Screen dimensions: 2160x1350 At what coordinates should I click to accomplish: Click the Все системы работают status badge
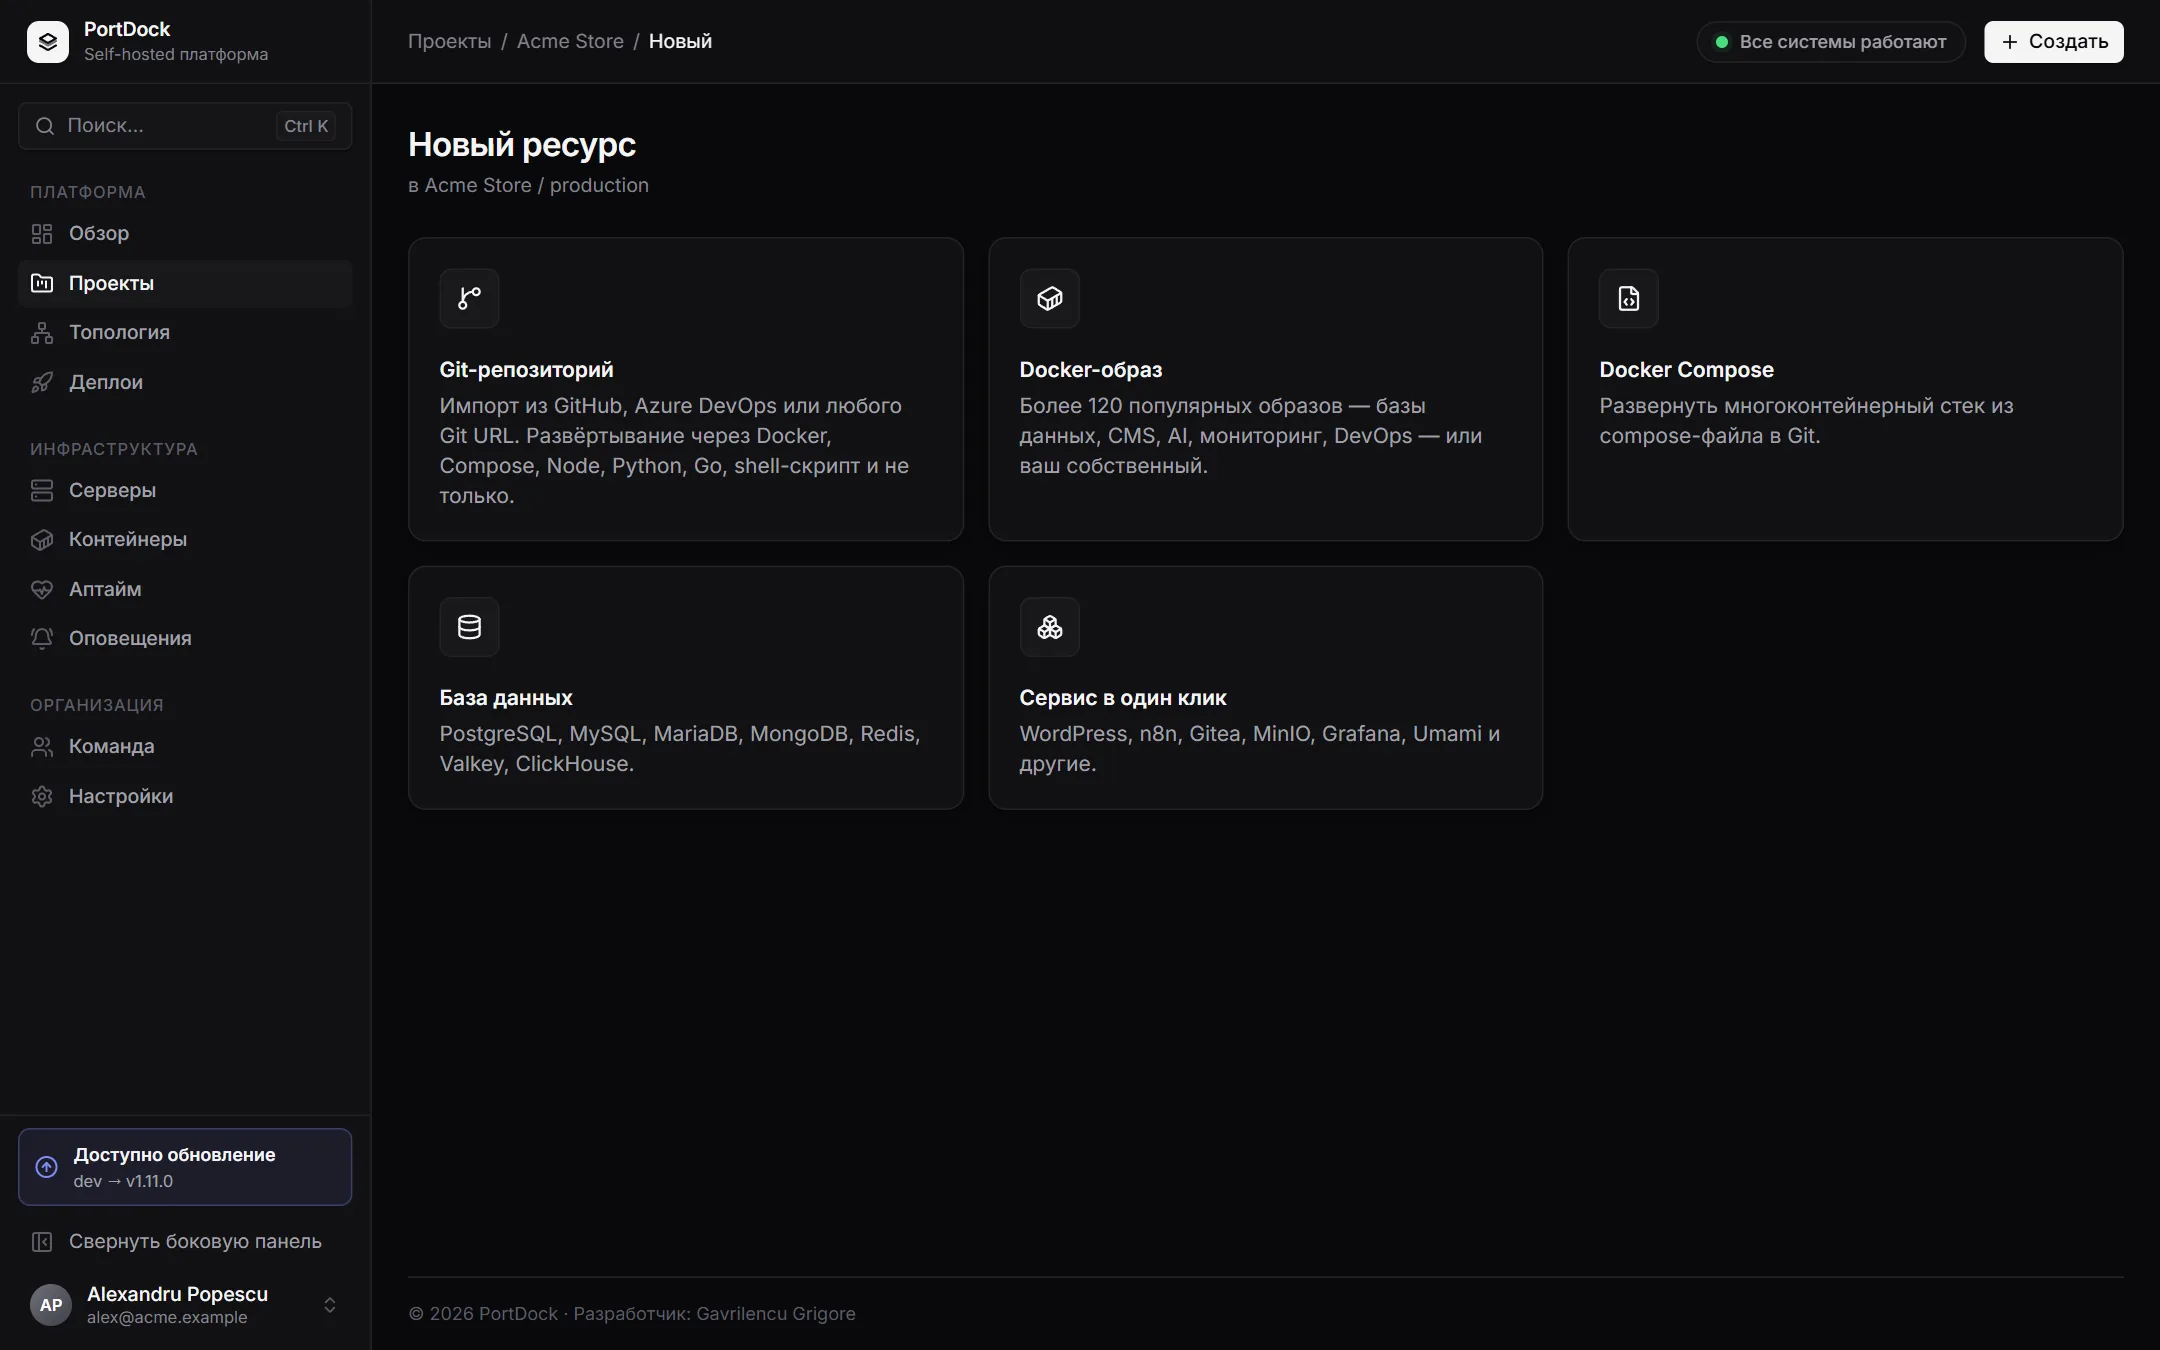click(x=1831, y=42)
